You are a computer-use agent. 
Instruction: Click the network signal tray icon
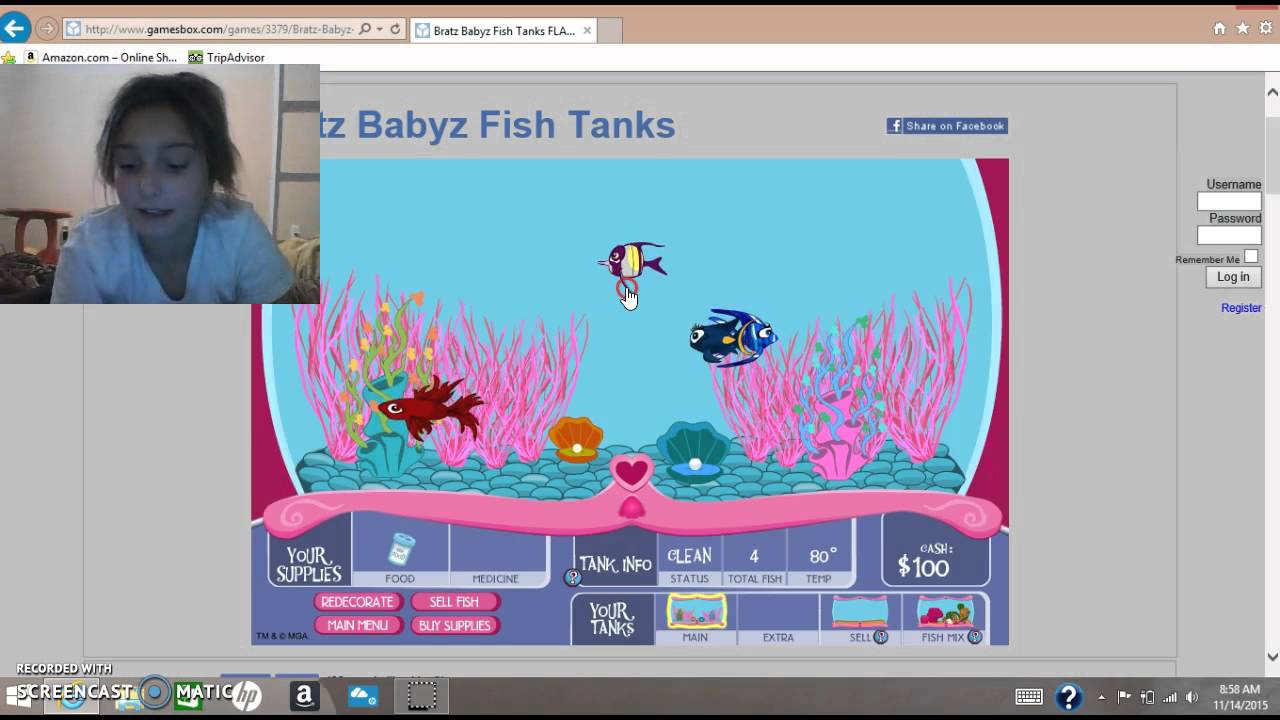[1170, 697]
